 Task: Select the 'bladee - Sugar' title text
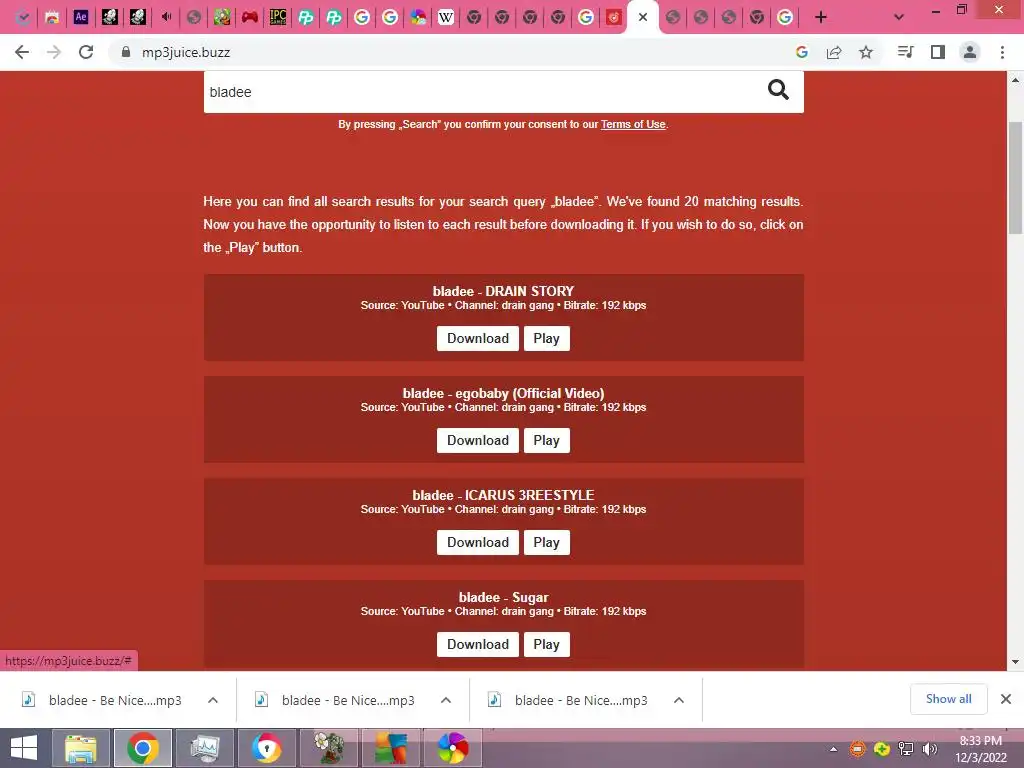point(504,597)
